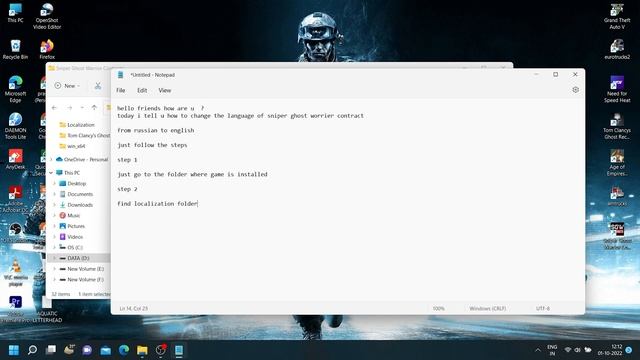
Task: Go up one folder in File Explorer
Action: pyautogui.click(x=94, y=108)
